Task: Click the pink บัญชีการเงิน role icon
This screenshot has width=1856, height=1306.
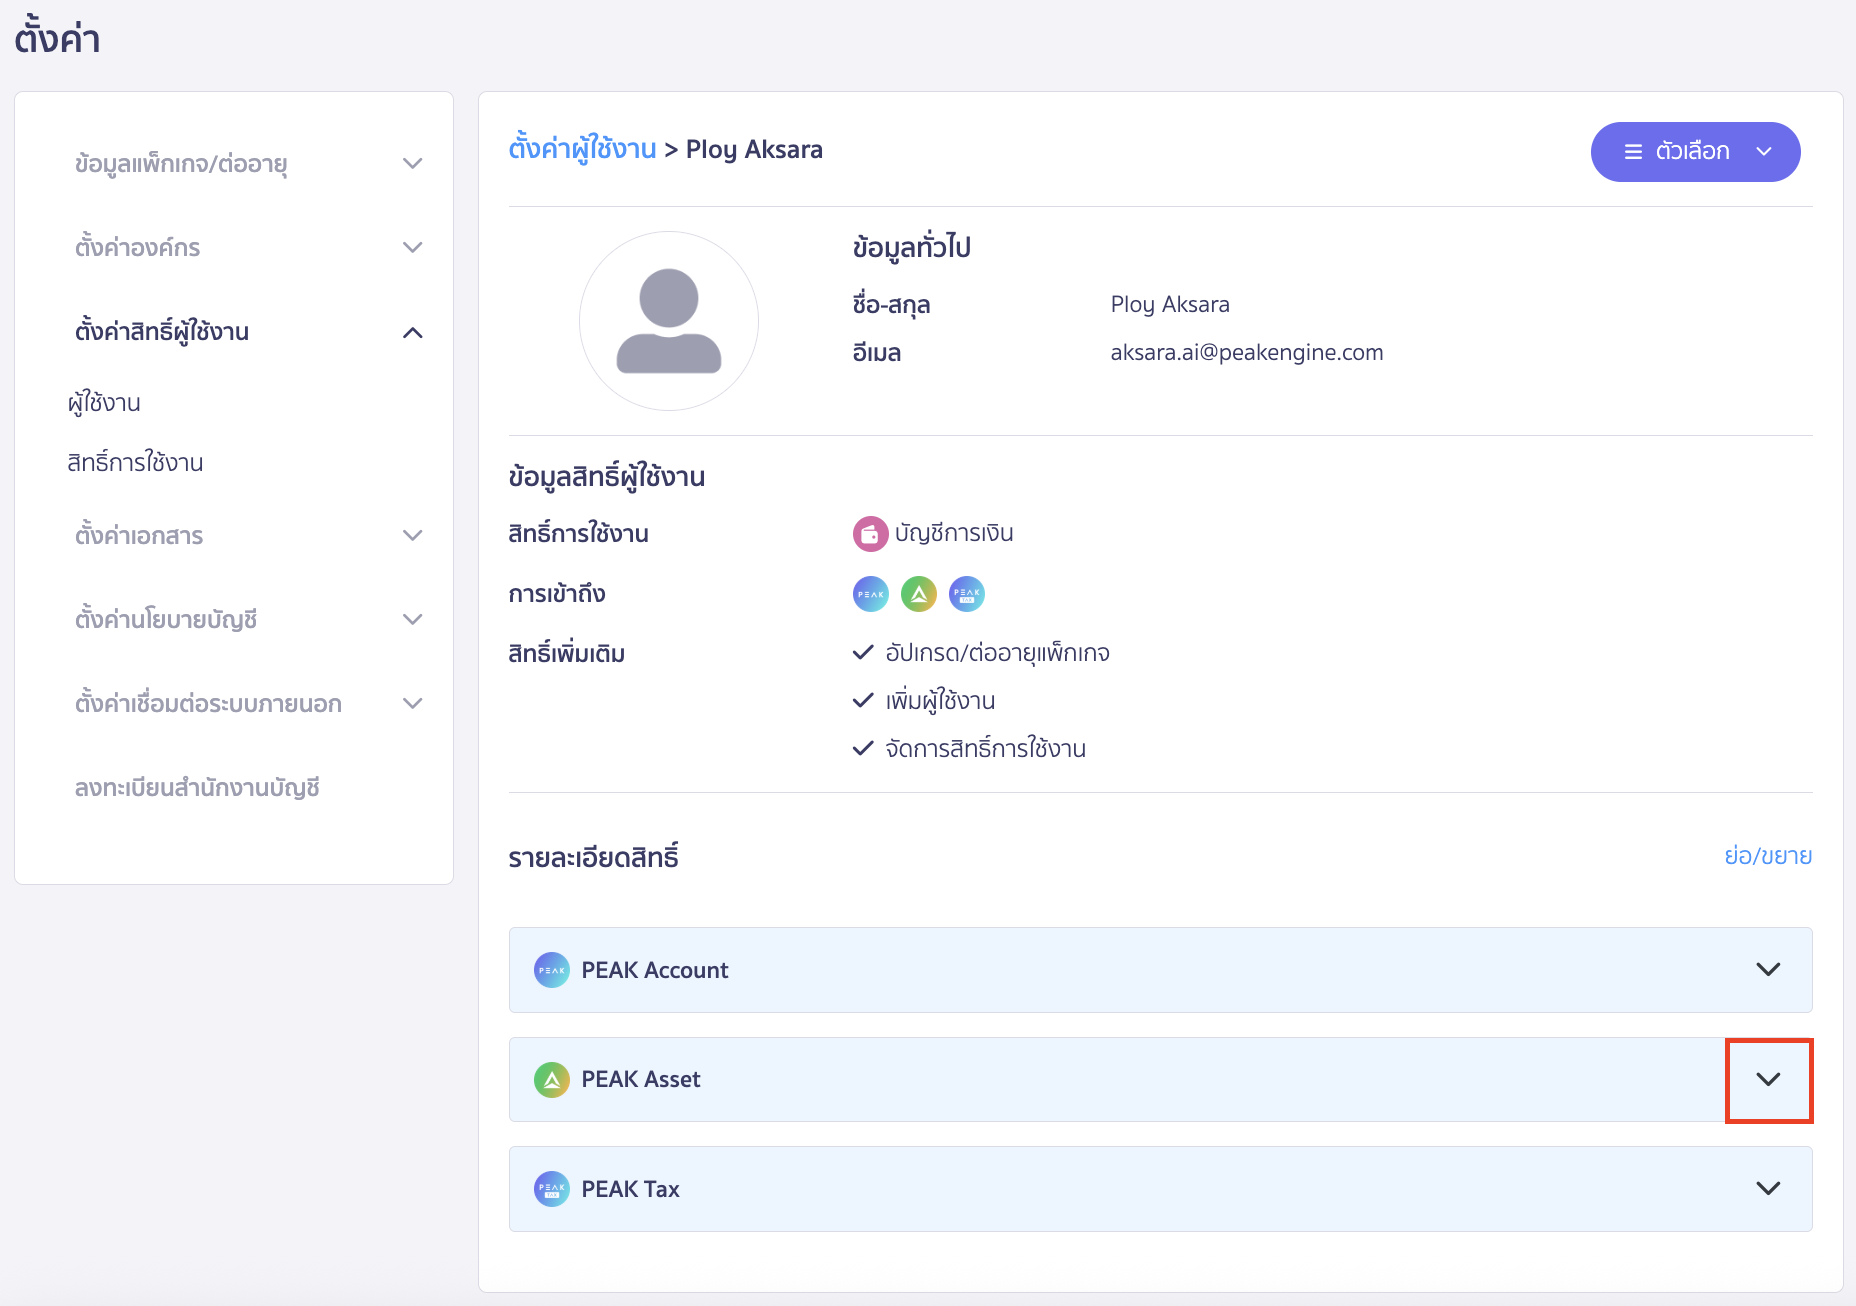Action: (x=871, y=533)
